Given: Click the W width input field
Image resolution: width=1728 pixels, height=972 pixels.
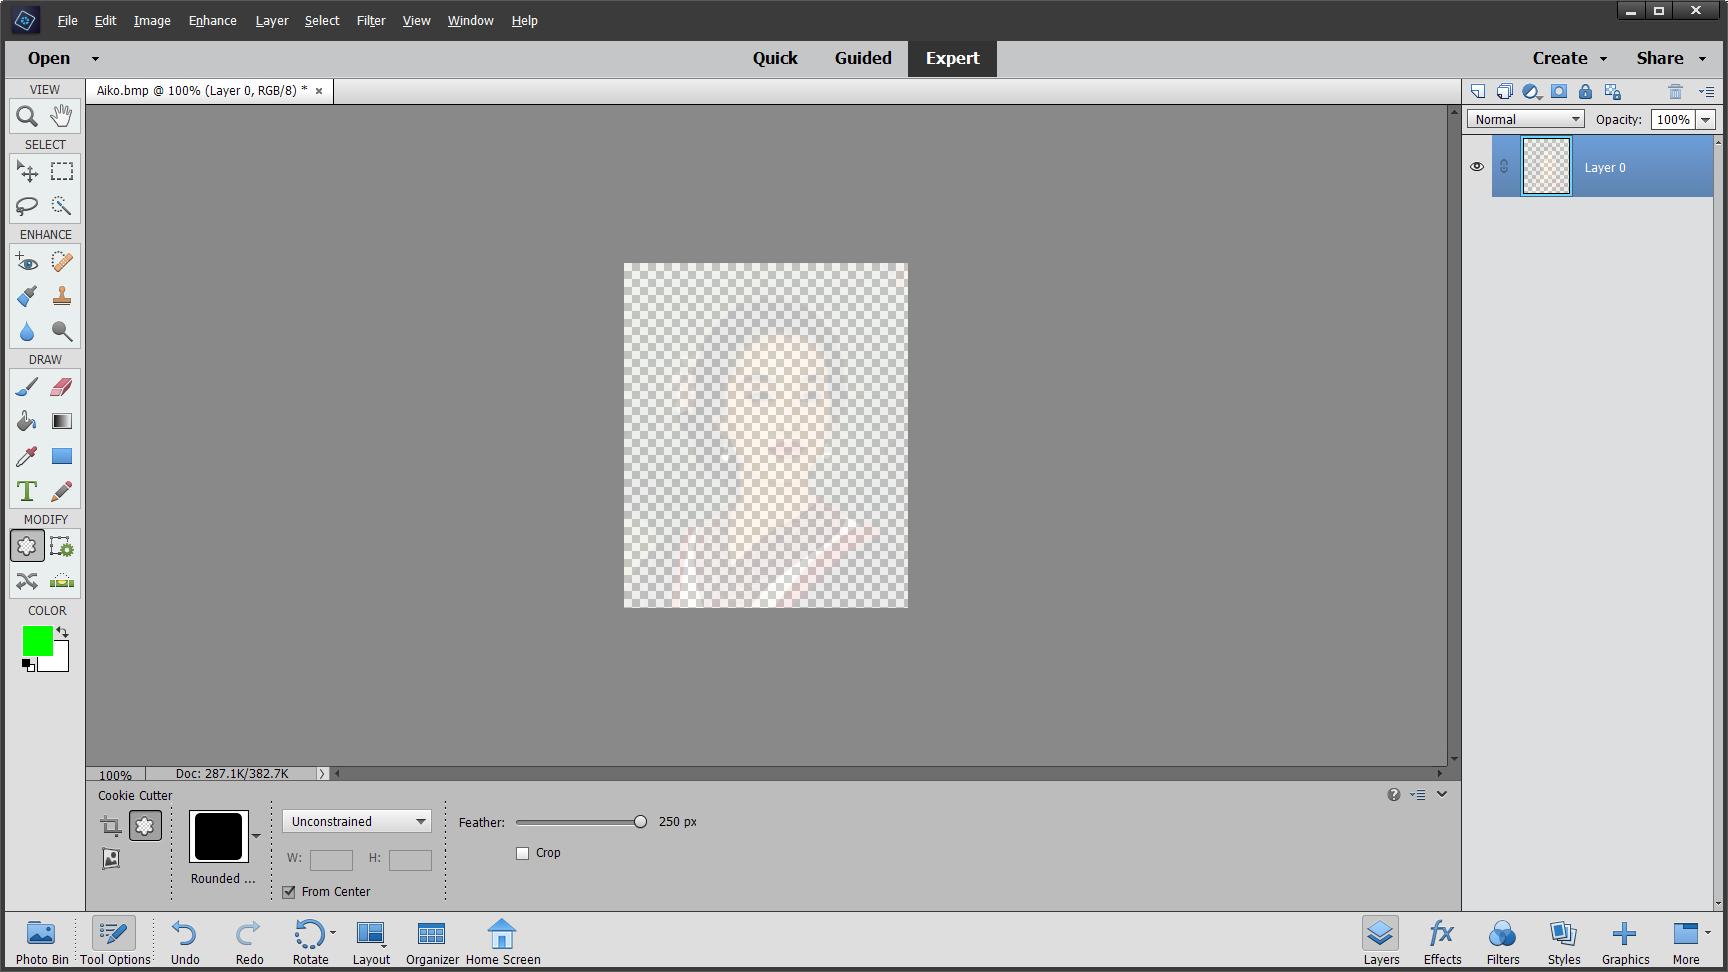Looking at the screenshot, I should click(x=331, y=860).
